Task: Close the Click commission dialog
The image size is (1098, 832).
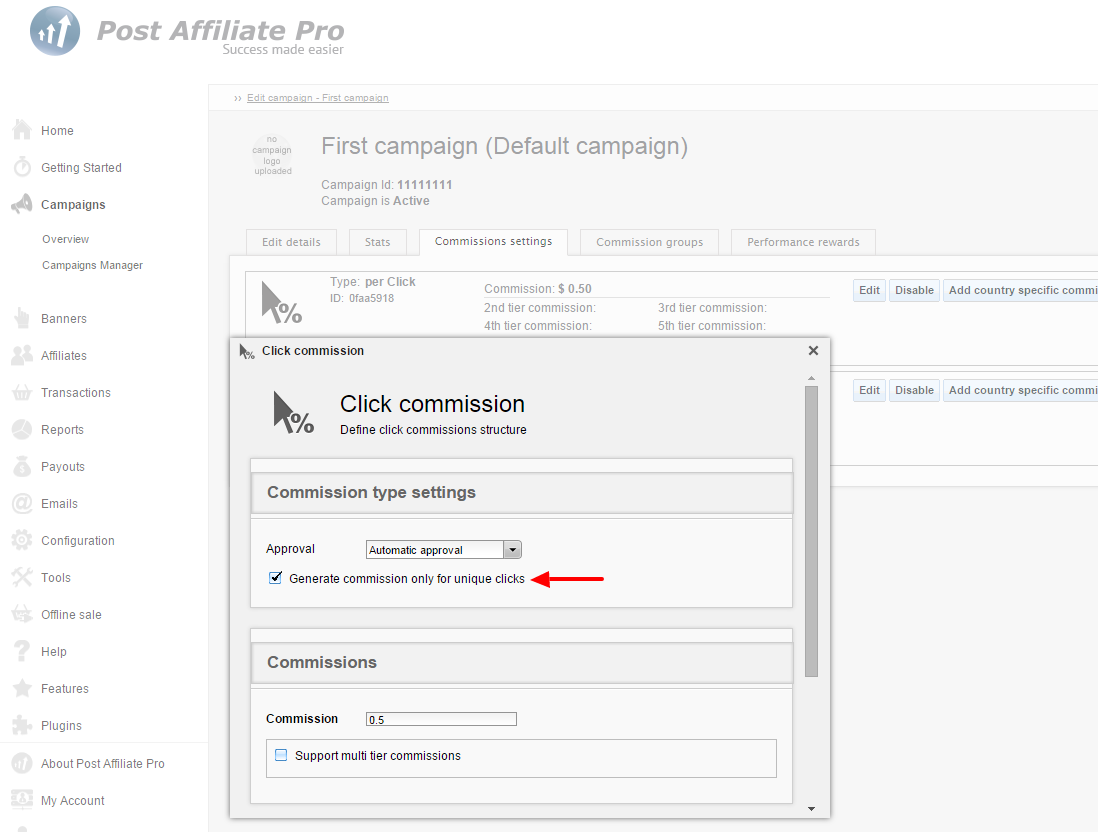Action: pos(813,350)
